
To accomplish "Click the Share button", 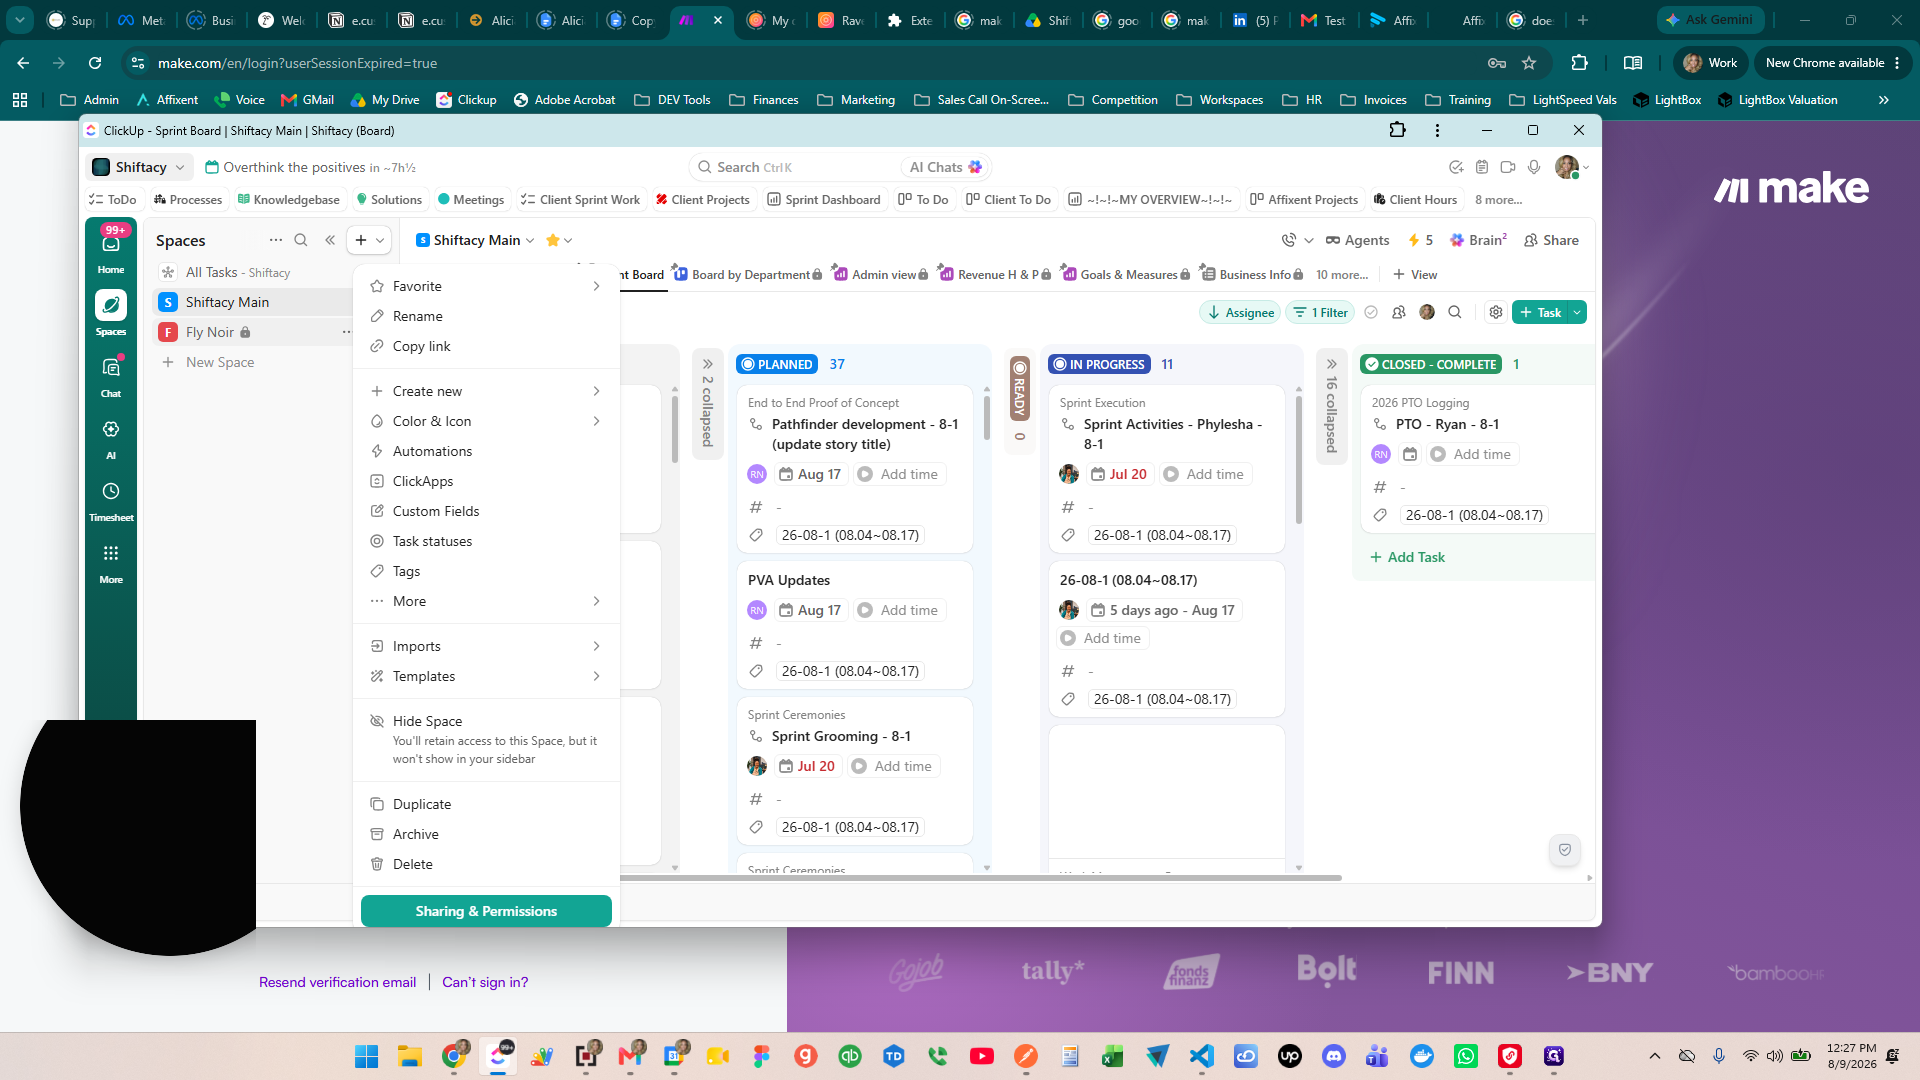I will [1552, 240].
